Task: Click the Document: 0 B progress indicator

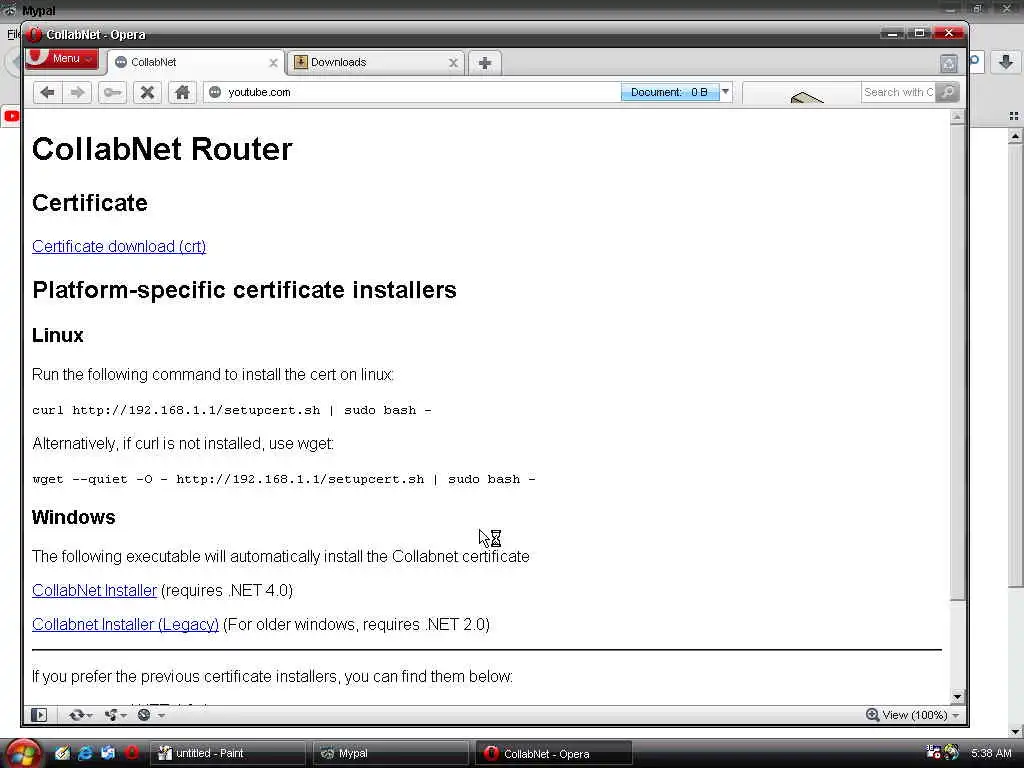Action: click(669, 92)
